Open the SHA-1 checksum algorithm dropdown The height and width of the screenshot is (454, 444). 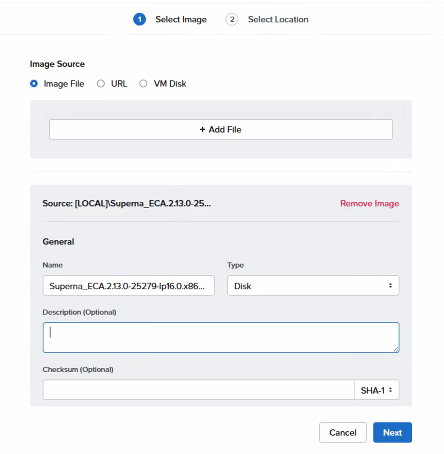pyautogui.click(x=377, y=390)
